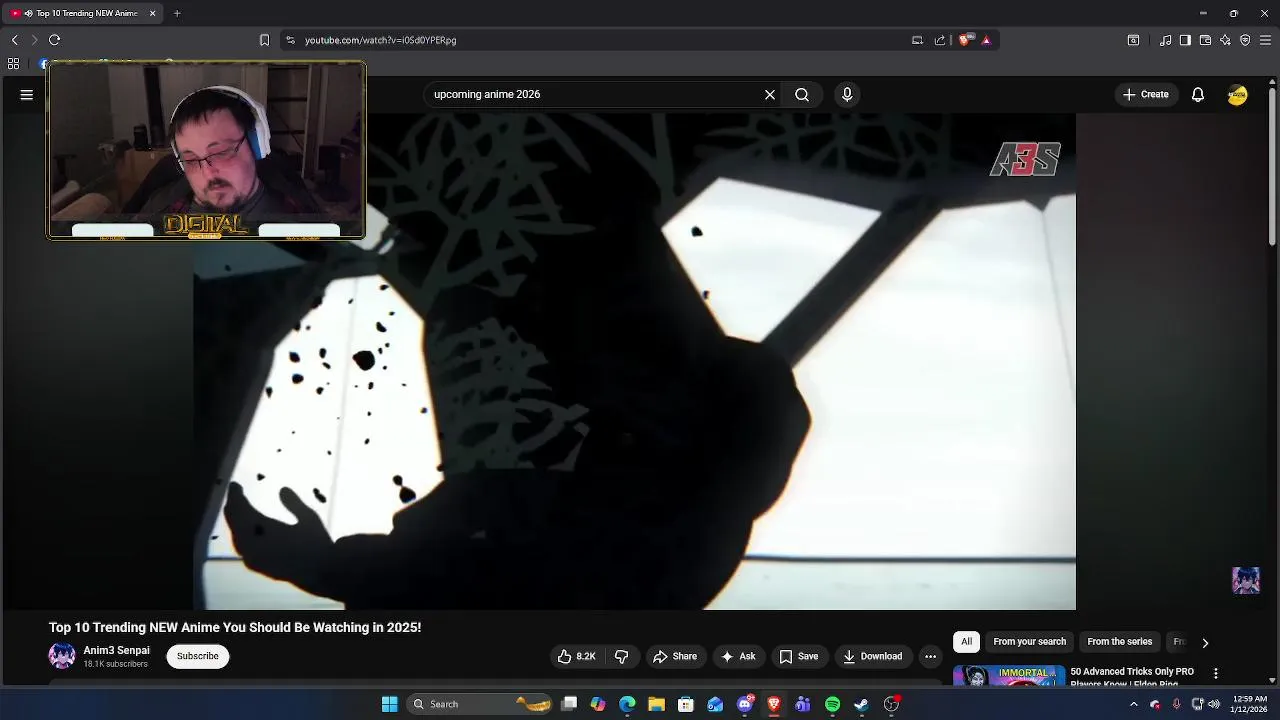The width and height of the screenshot is (1280, 720).
Task: Clear the YouTube search box text
Action: (770, 95)
